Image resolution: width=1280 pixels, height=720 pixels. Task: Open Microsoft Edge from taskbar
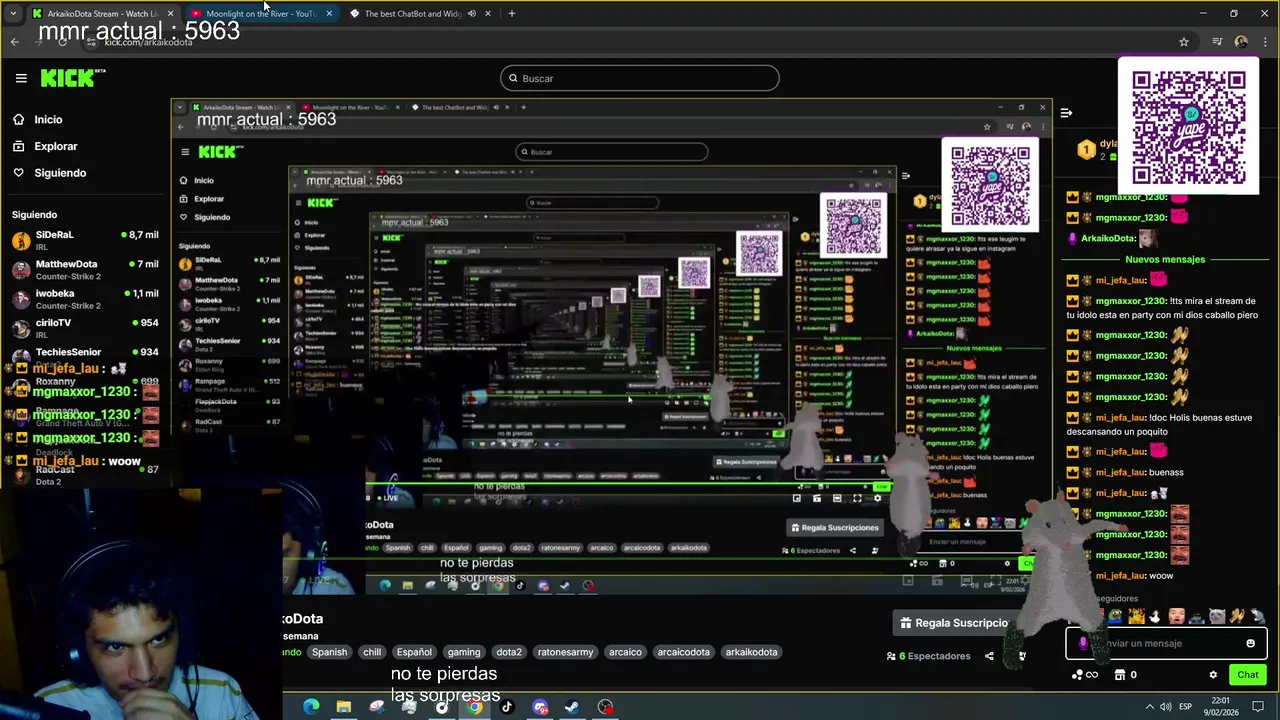coord(311,707)
